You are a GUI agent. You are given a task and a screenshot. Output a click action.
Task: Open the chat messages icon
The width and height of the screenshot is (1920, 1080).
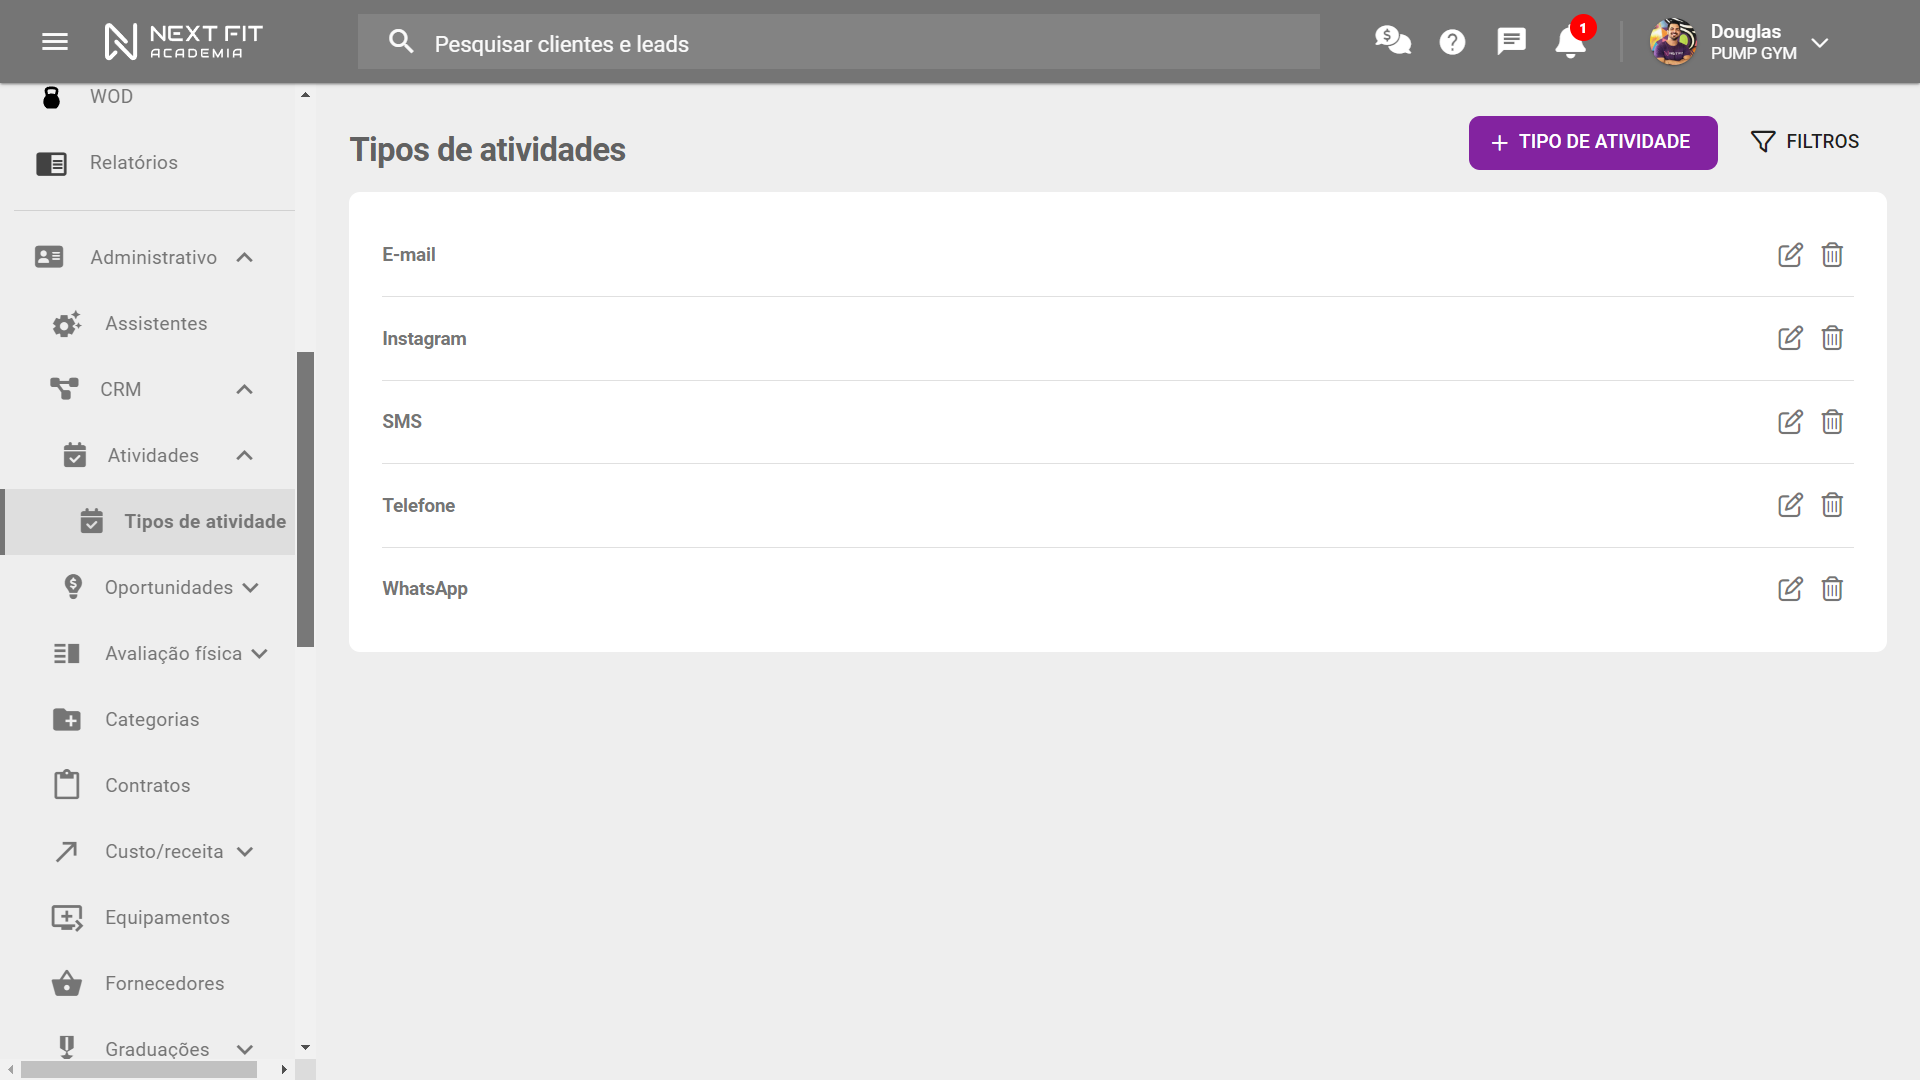click(1511, 41)
